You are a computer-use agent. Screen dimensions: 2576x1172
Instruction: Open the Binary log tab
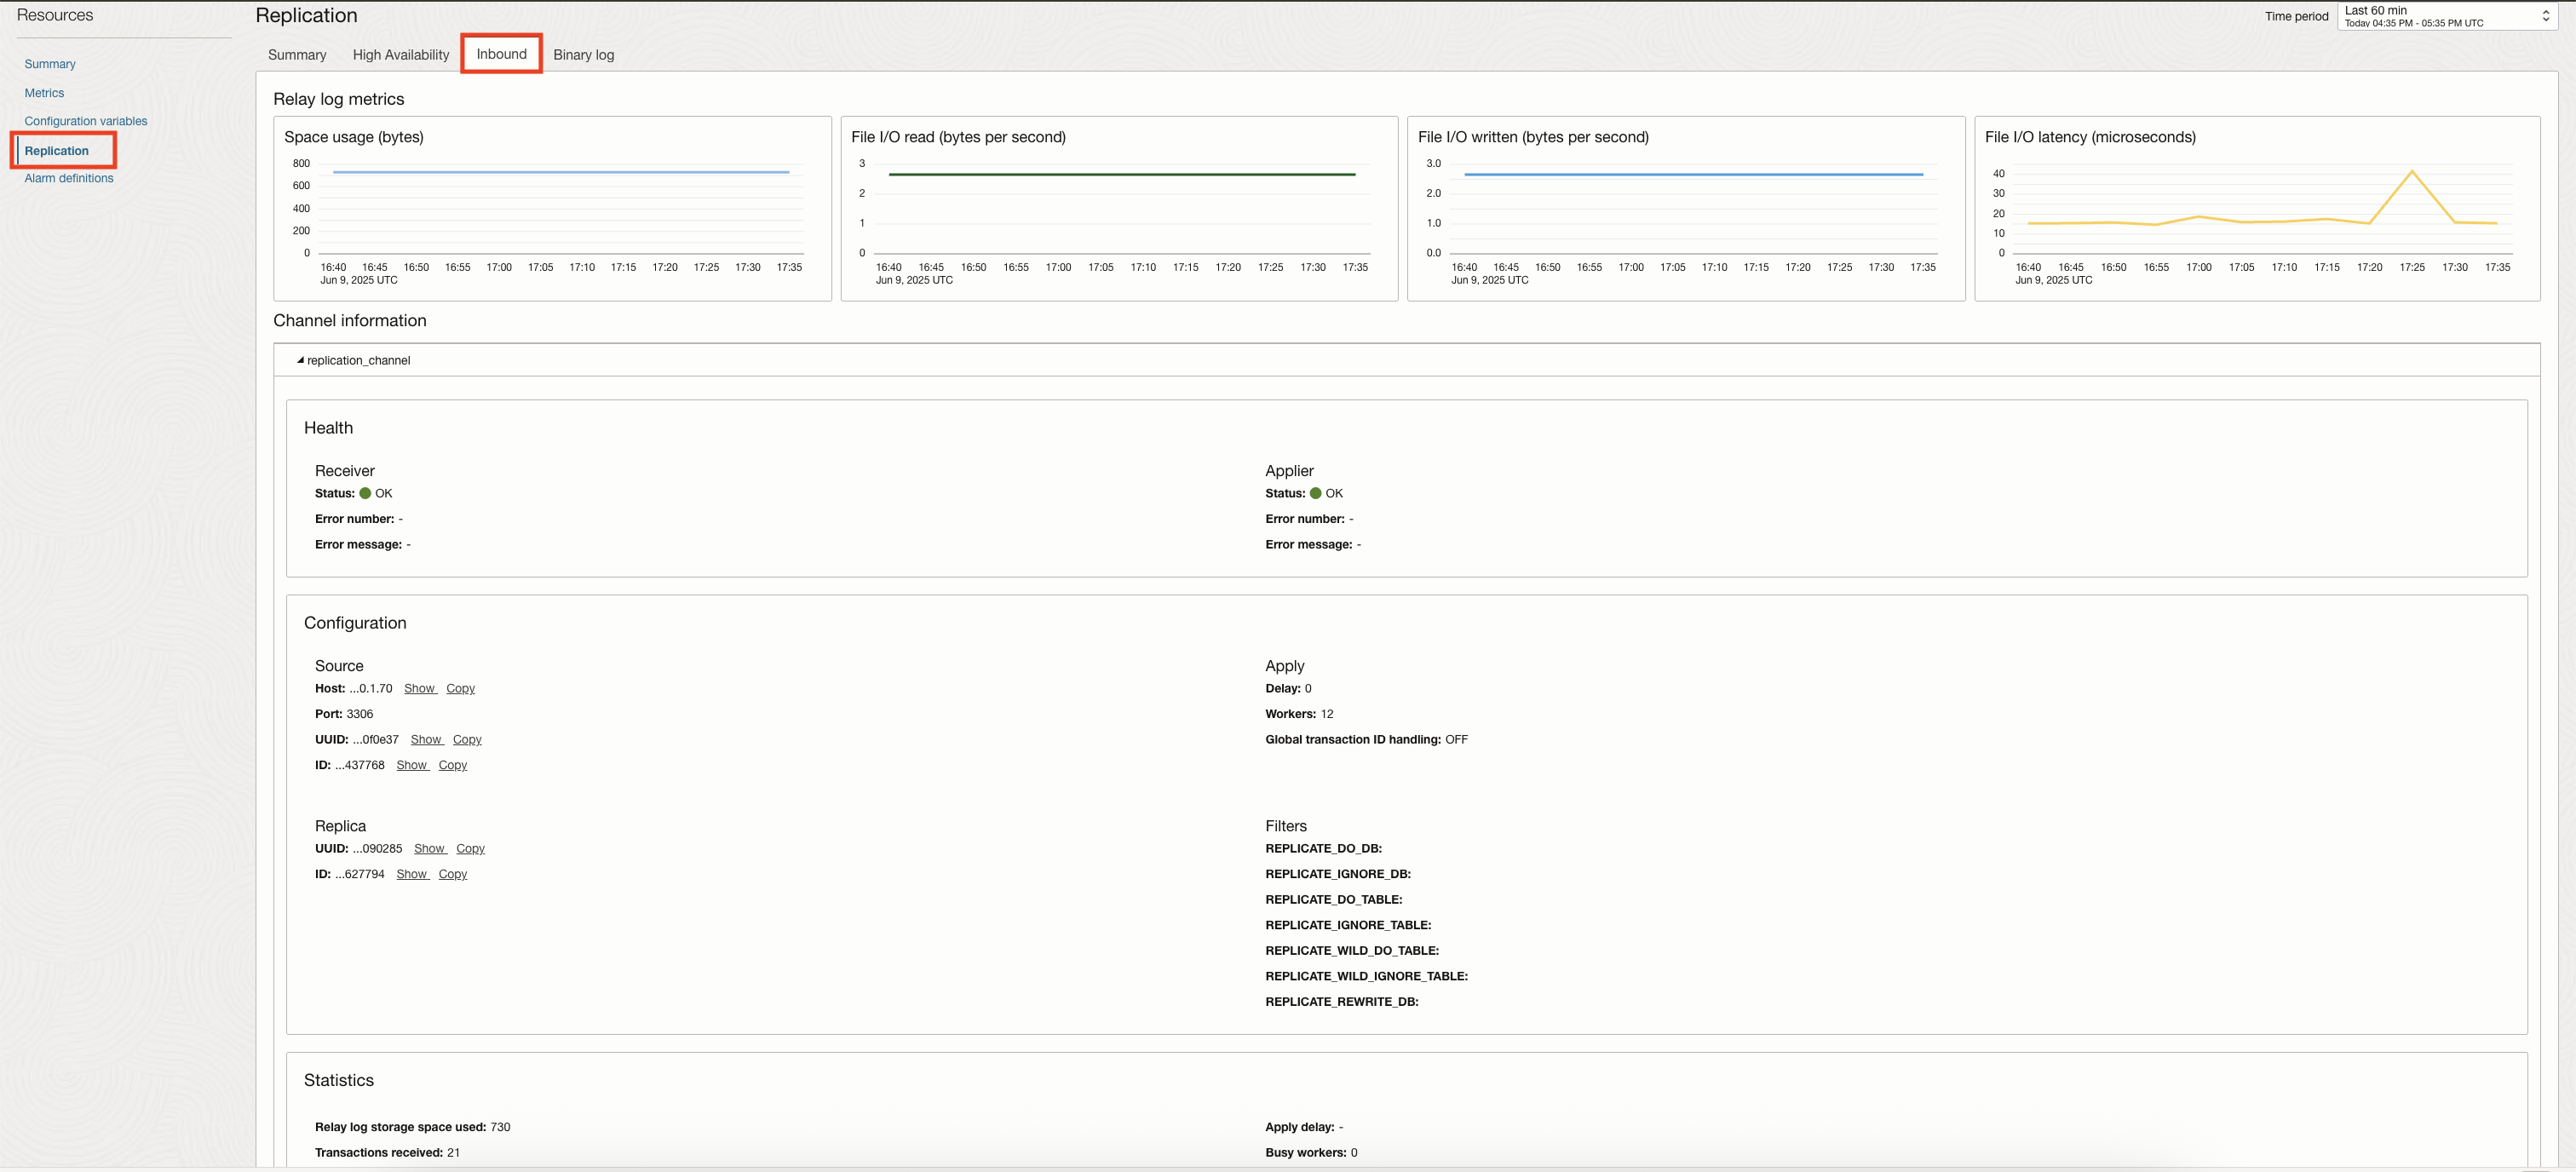pyautogui.click(x=583, y=55)
